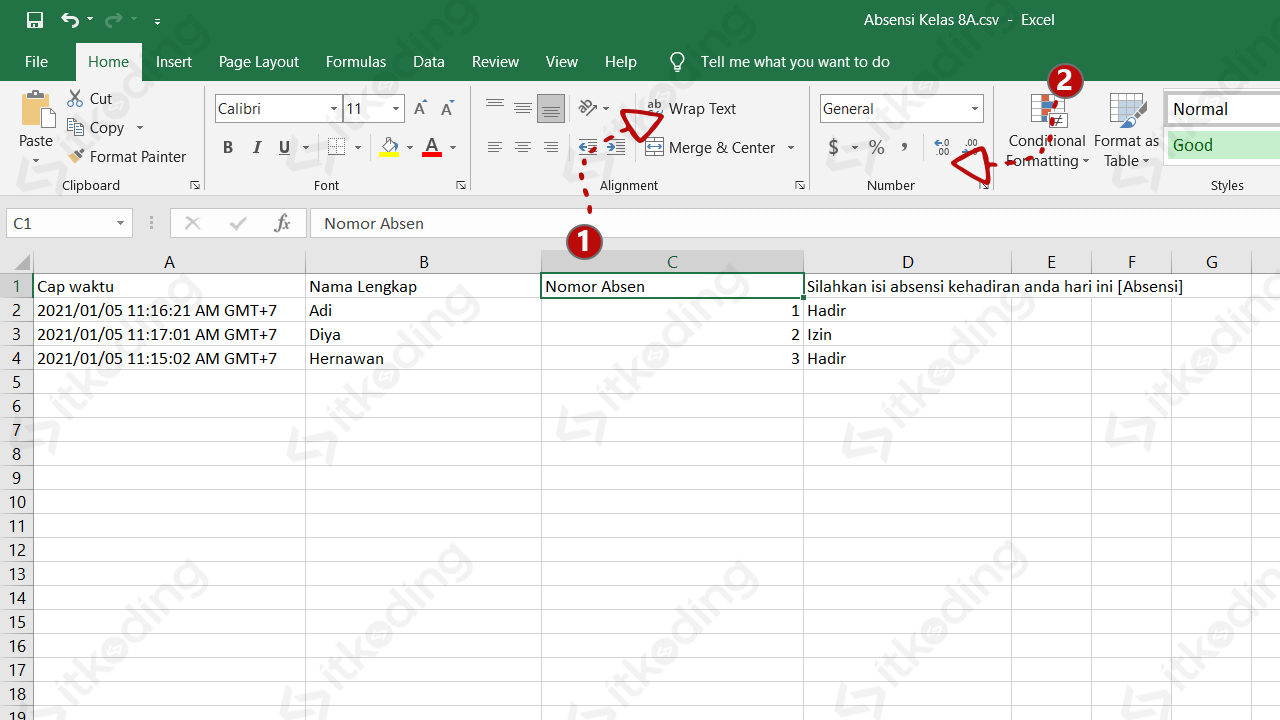Apply the Good cell style
The height and width of the screenshot is (720, 1280).
click(1224, 145)
